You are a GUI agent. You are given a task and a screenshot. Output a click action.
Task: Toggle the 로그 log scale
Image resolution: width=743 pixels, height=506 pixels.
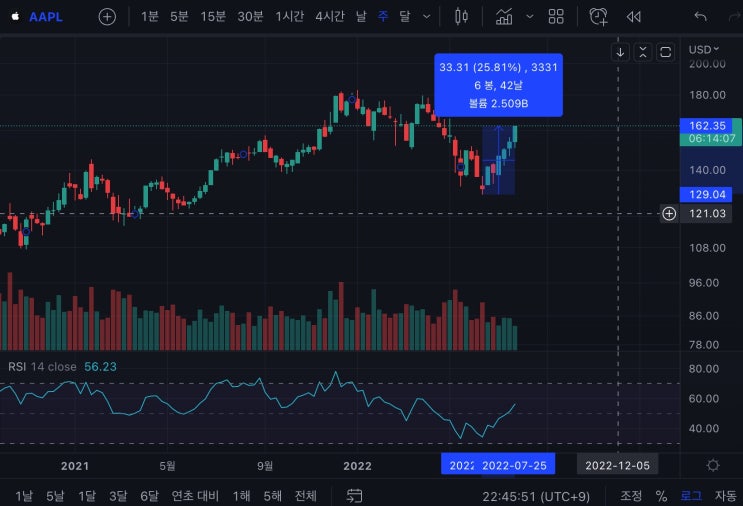tap(691, 496)
